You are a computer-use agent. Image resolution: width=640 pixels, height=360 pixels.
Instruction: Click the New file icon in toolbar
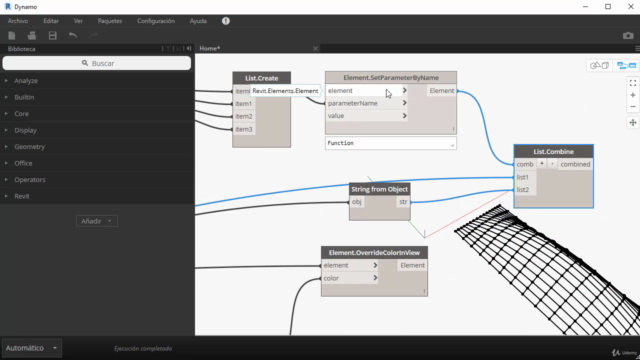tap(12, 36)
